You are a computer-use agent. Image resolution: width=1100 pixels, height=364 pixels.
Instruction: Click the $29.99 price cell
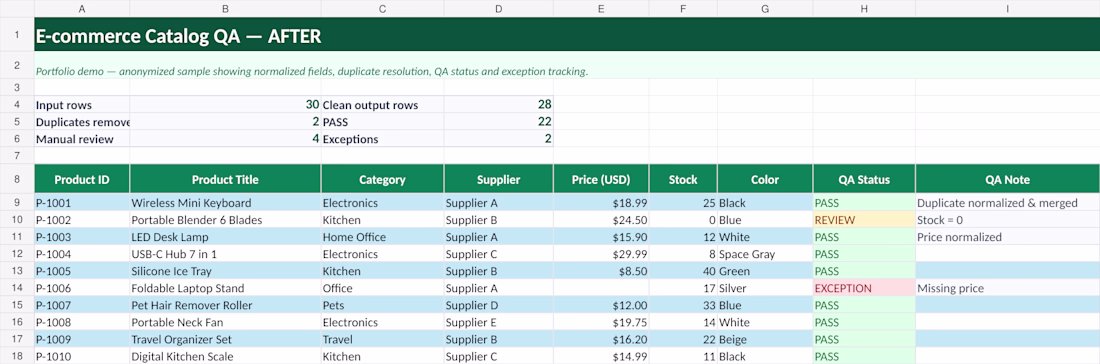point(601,254)
